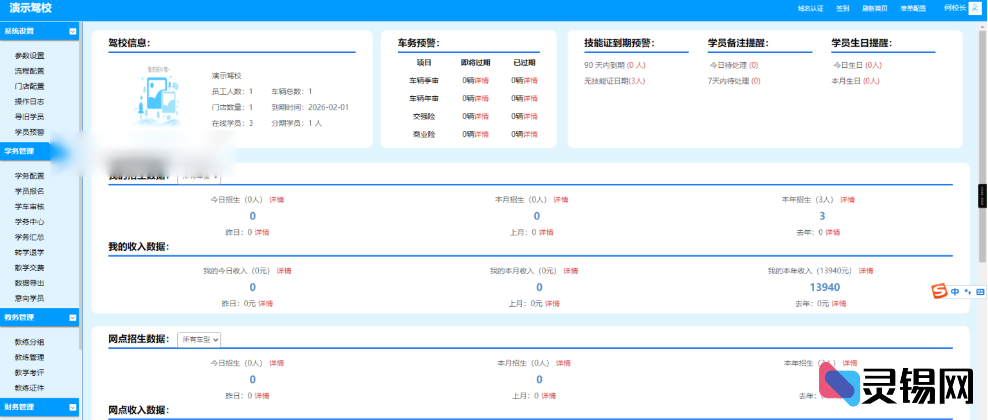
Task: Open 教学考评 in the sidebar
Action: pos(30,373)
